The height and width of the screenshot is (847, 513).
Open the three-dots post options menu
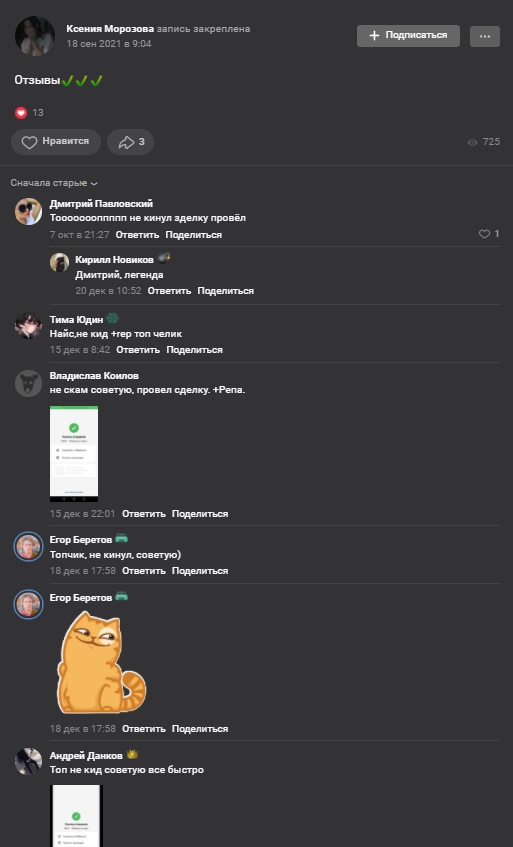click(484, 36)
